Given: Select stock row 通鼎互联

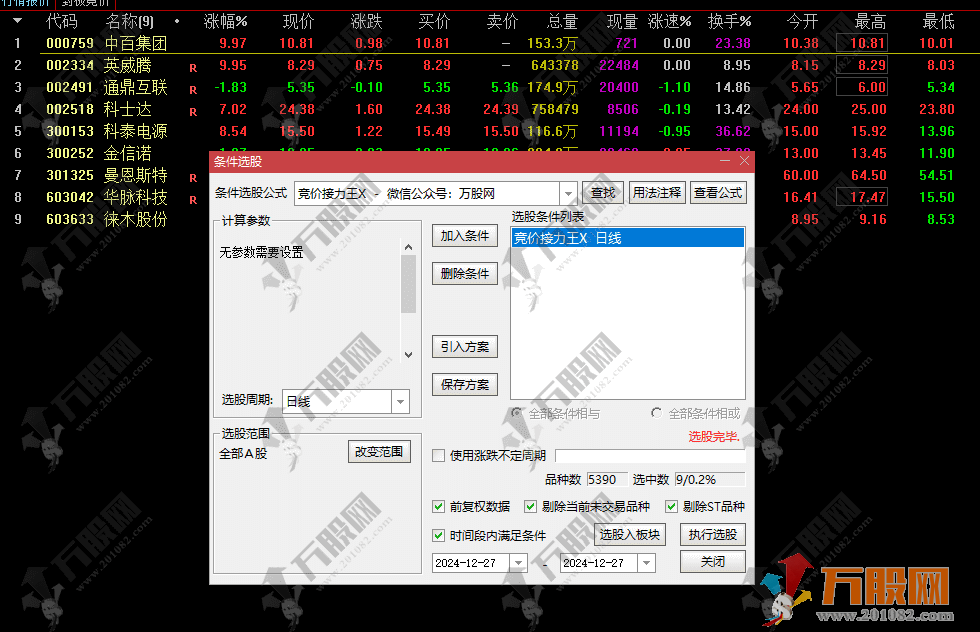Looking at the screenshot, I should [x=490, y=87].
